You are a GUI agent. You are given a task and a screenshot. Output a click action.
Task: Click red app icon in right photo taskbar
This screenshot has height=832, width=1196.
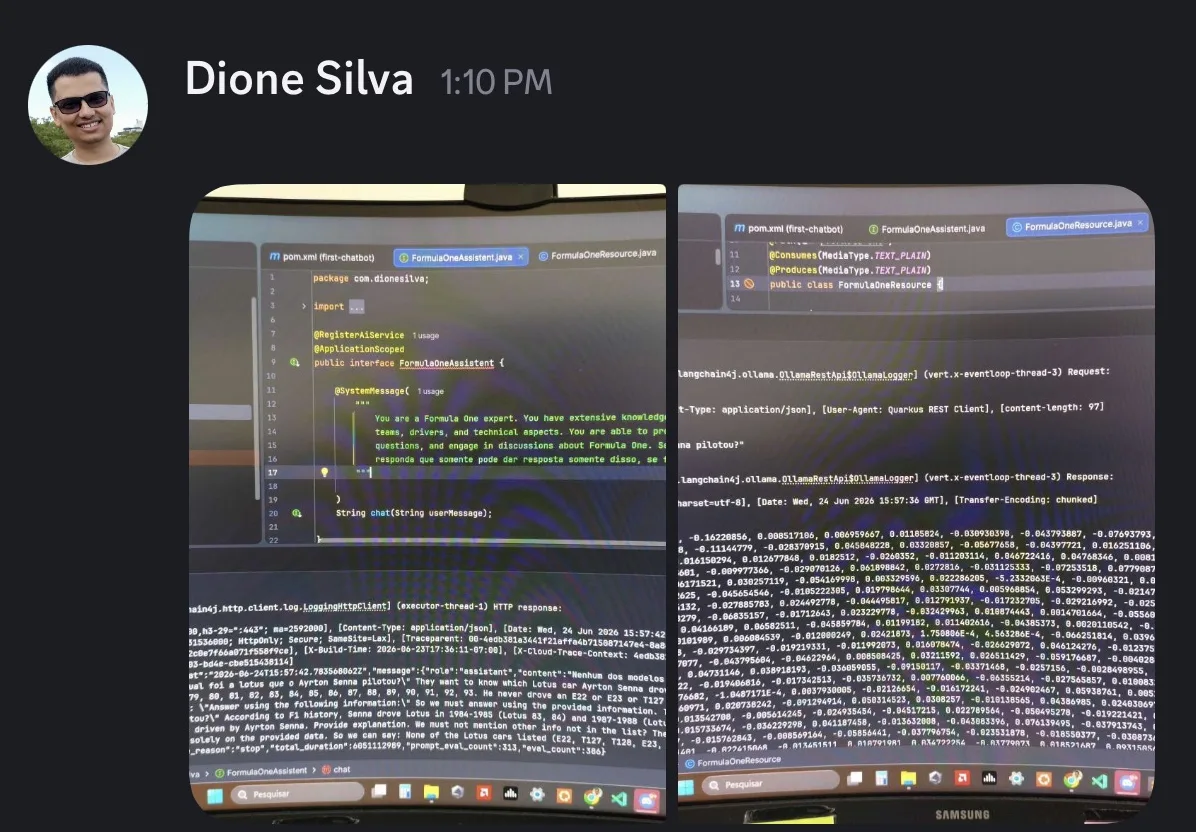tap(963, 778)
